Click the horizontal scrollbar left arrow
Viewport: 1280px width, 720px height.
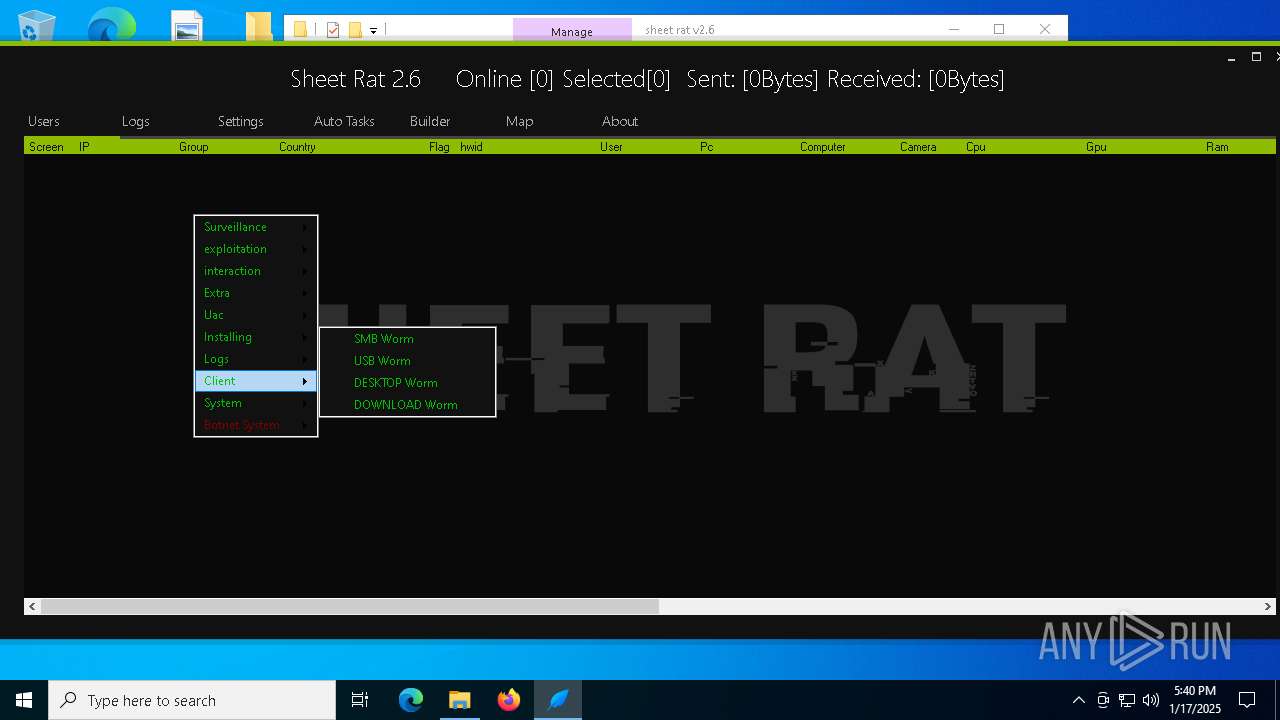32,606
